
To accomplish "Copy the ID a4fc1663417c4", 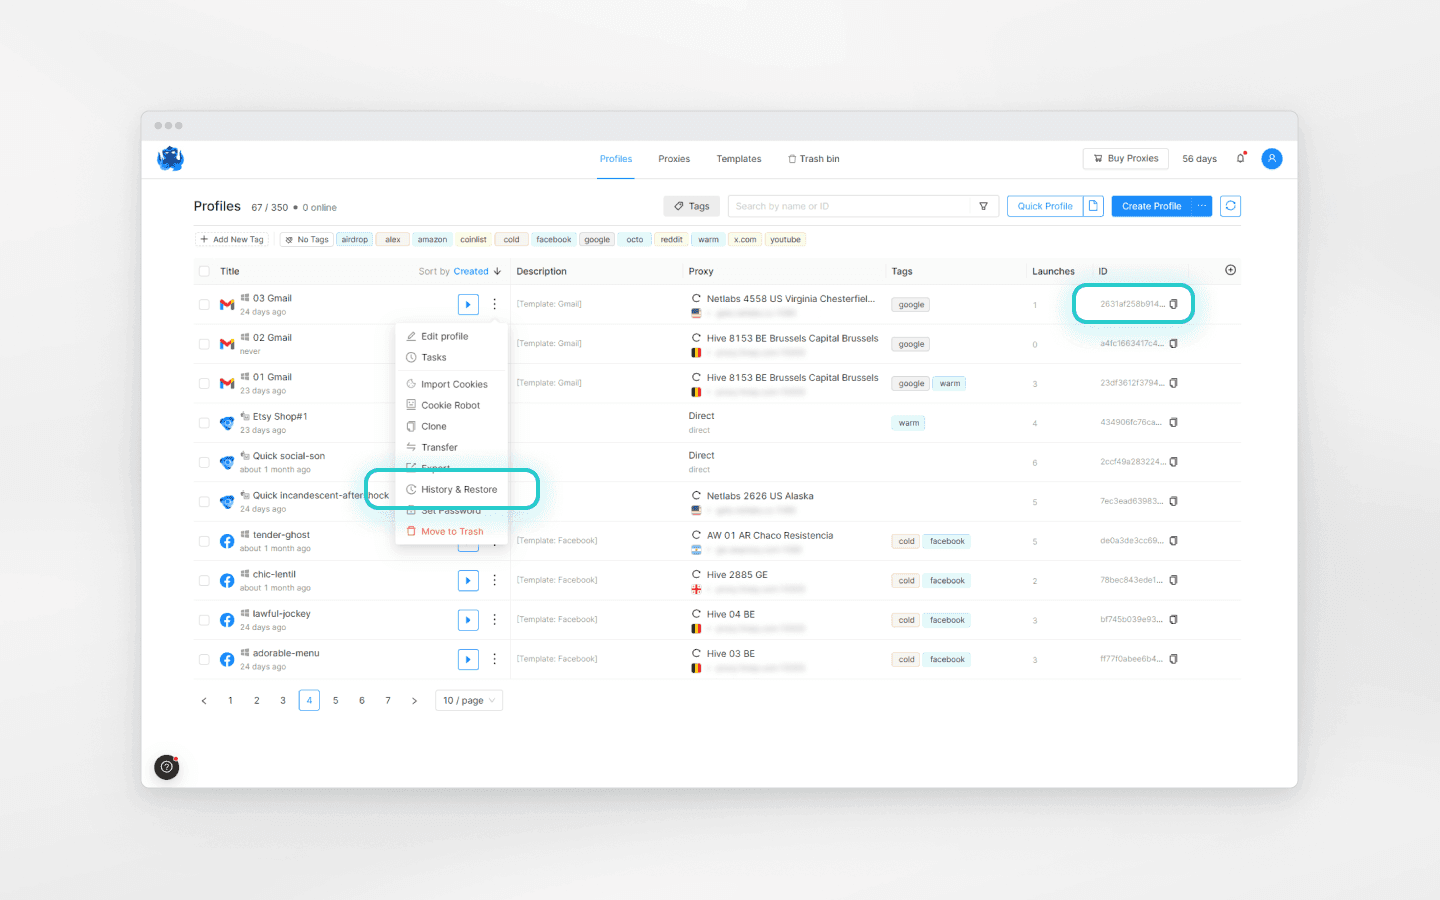I will pyautogui.click(x=1174, y=343).
